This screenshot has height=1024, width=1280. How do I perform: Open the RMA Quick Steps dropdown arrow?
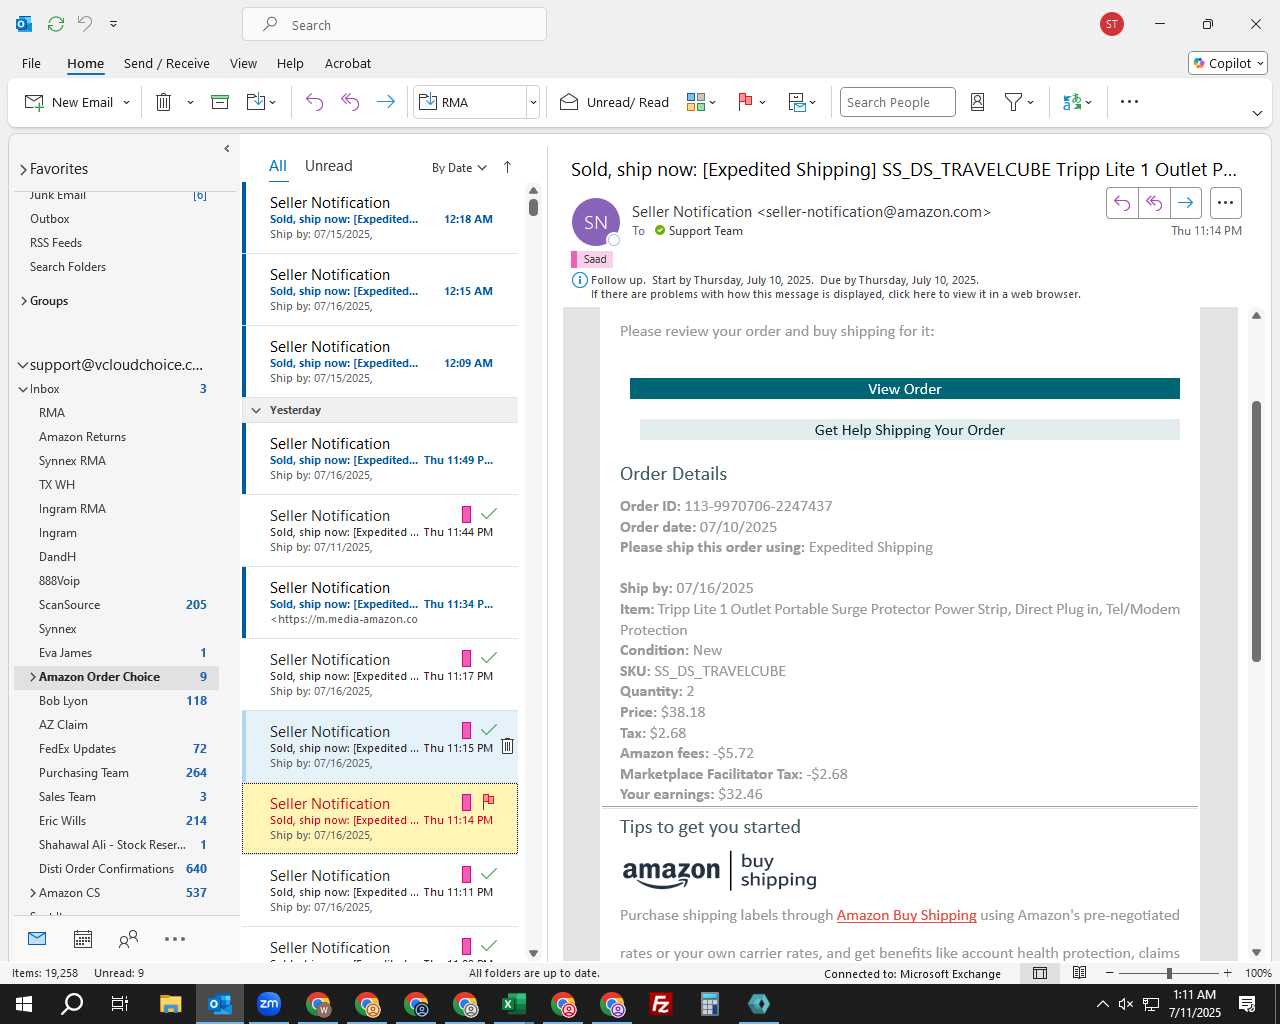click(533, 102)
